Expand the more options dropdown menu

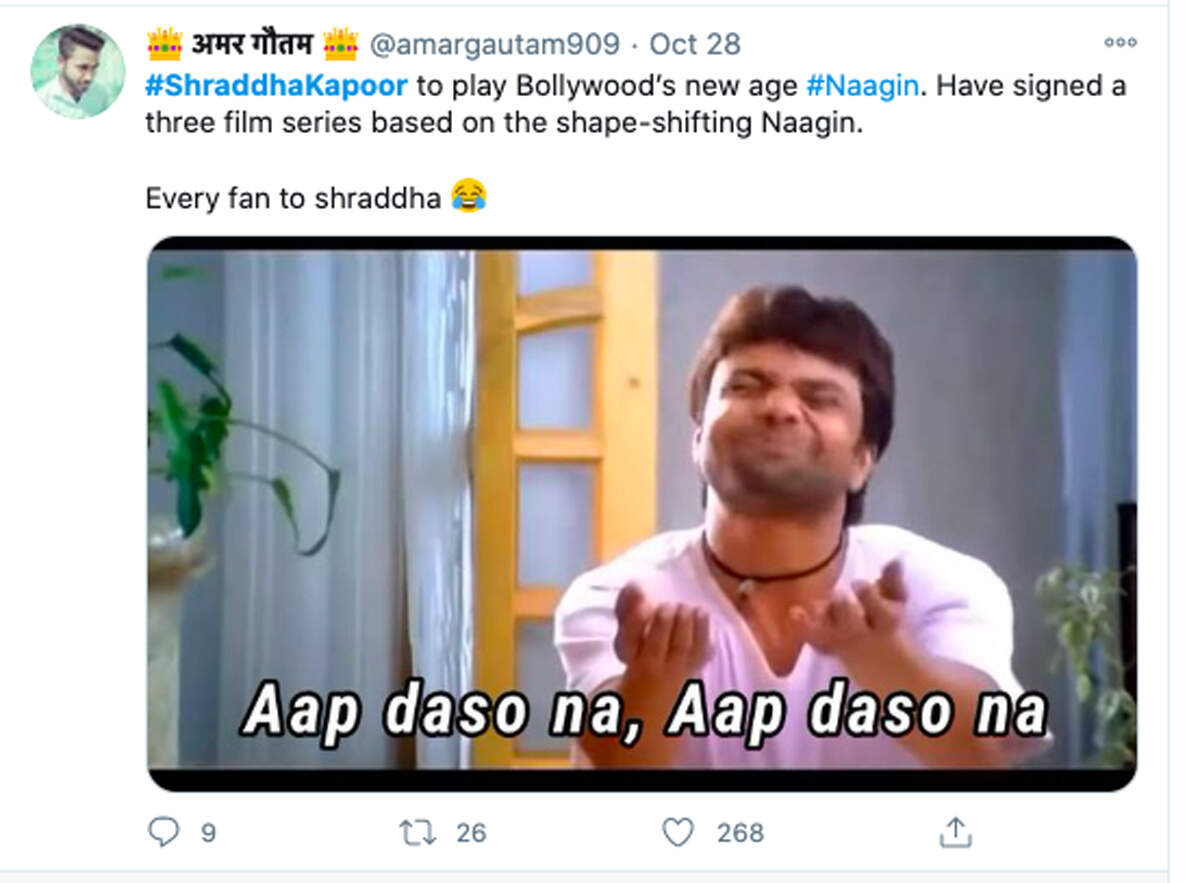(1120, 43)
